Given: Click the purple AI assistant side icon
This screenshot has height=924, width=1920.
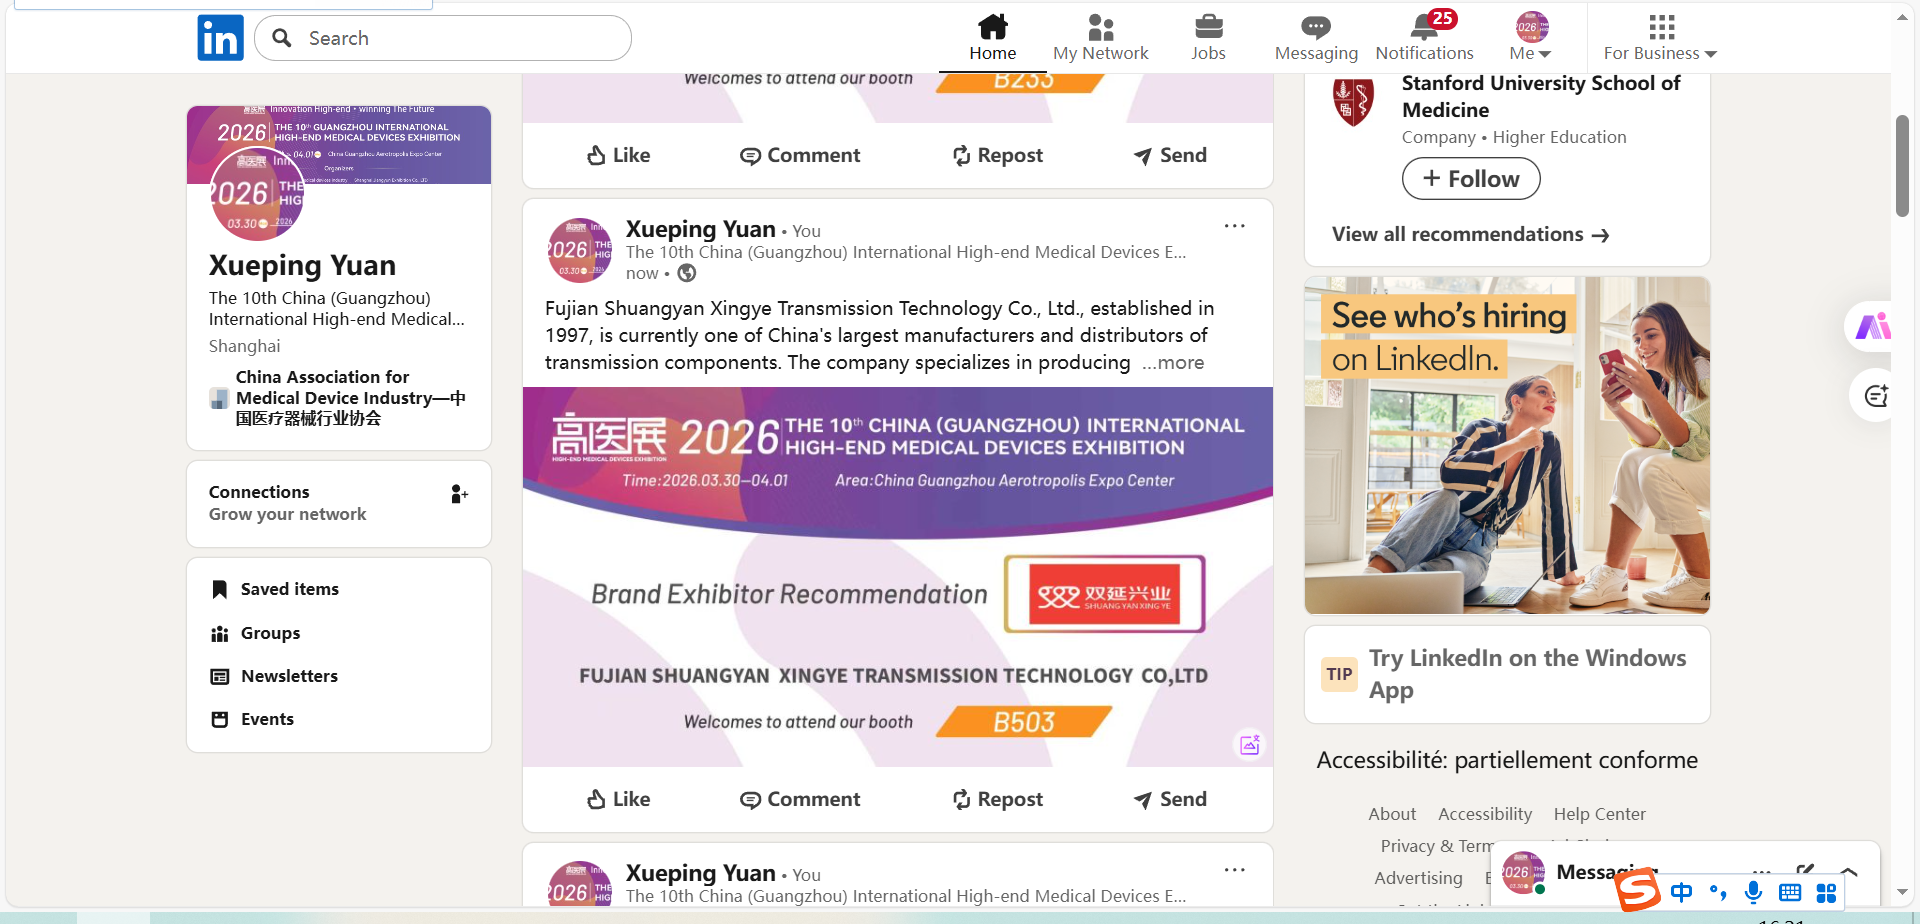Looking at the screenshot, I should click(1872, 326).
